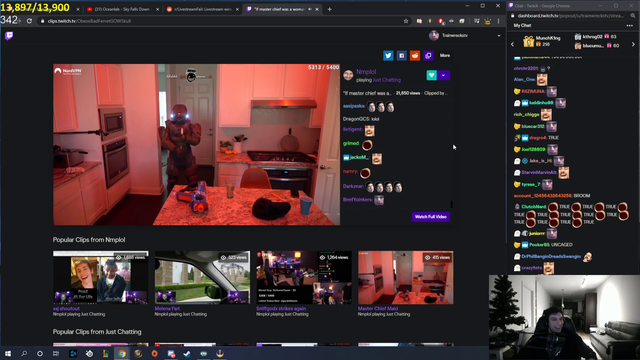Follow Nmplol with the heart button
The image size is (640, 360).
(x=431, y=75)
